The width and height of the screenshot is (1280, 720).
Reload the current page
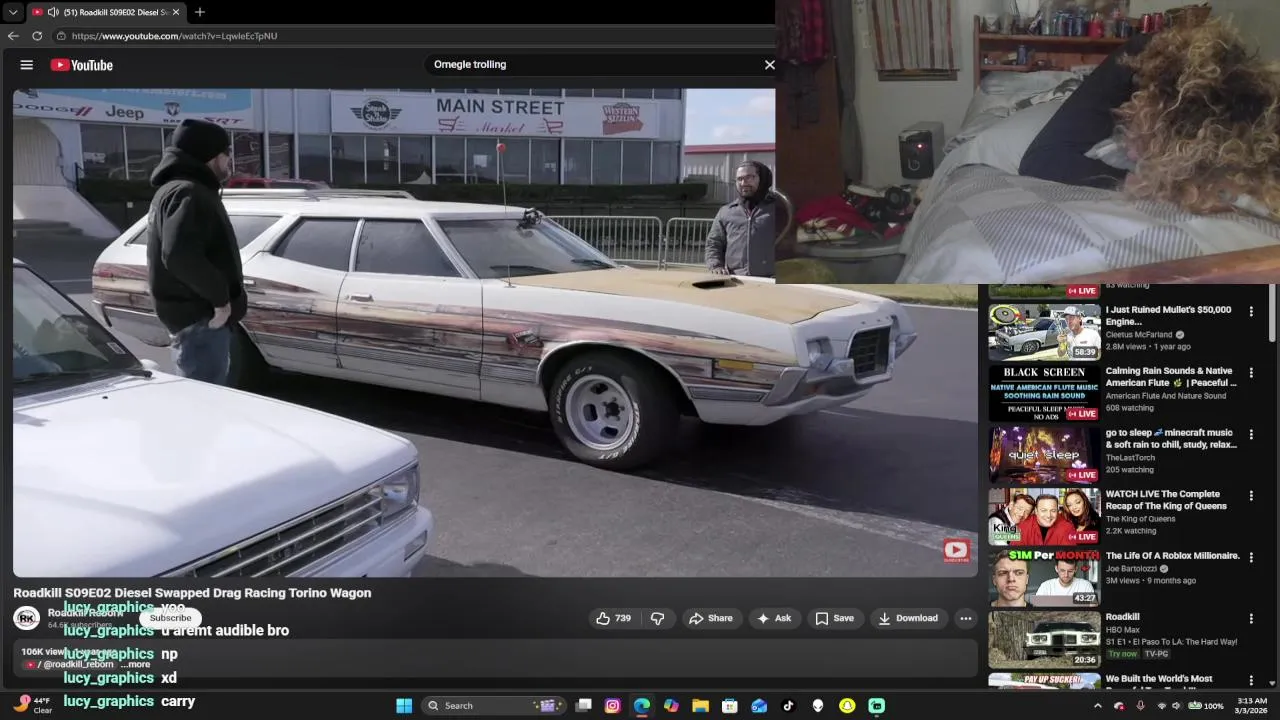(37, 36)
